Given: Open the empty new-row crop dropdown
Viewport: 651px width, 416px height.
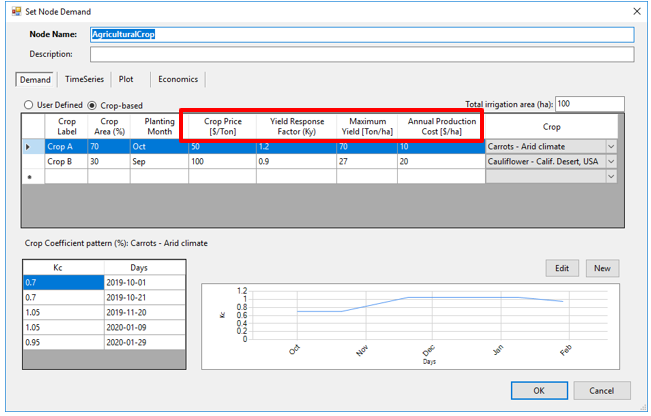Looking at the screenshot, I should [611, 176].
